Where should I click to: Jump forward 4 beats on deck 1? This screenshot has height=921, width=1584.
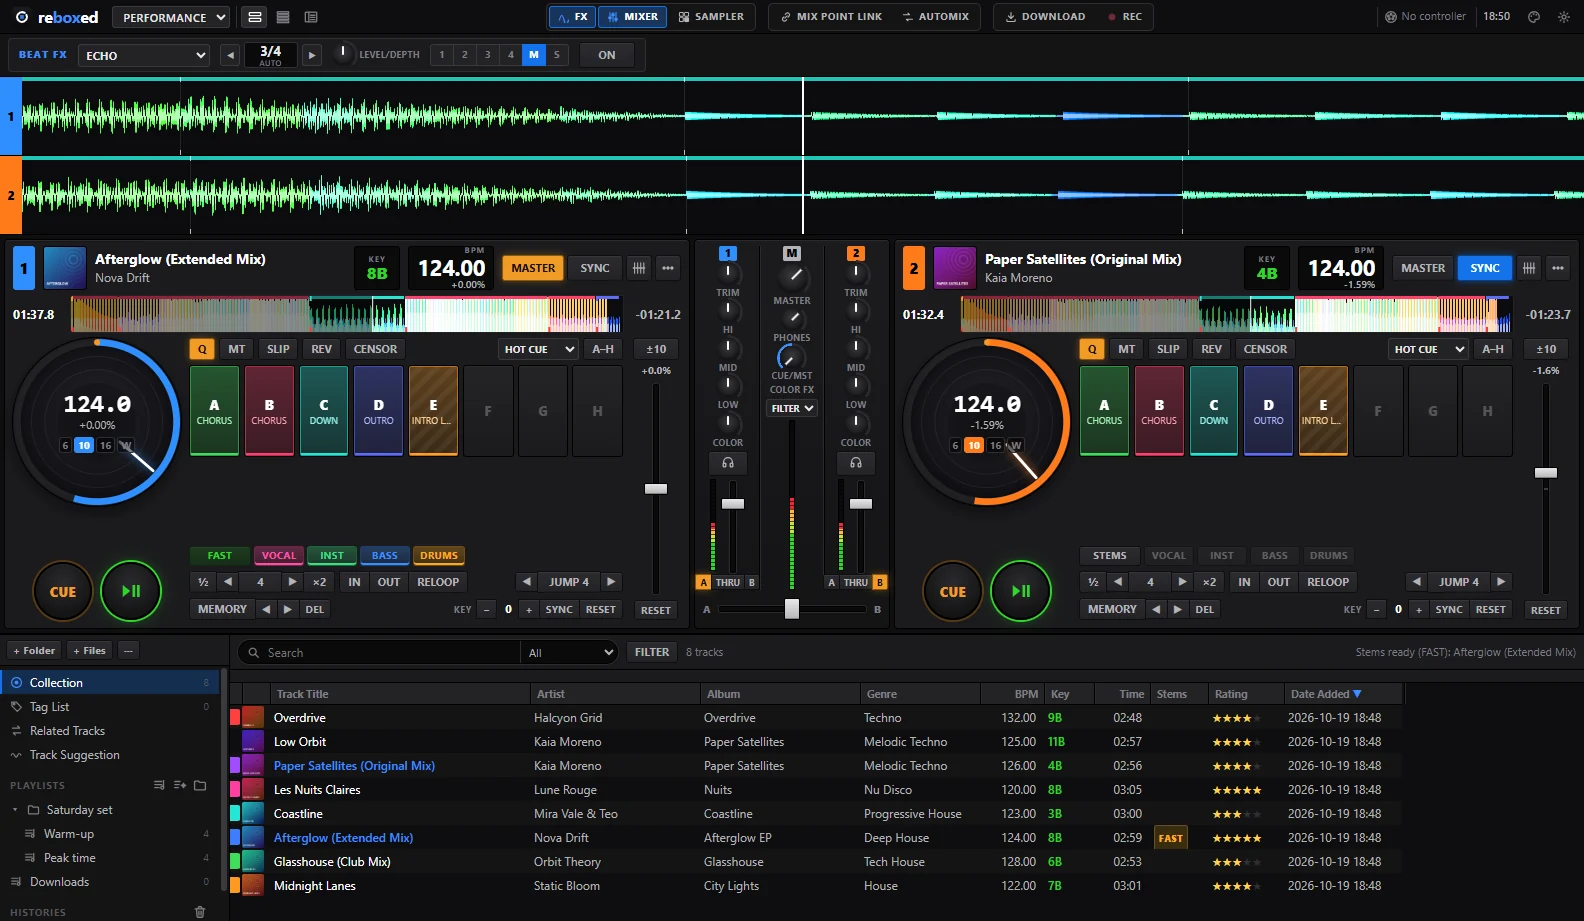(611, 582)
